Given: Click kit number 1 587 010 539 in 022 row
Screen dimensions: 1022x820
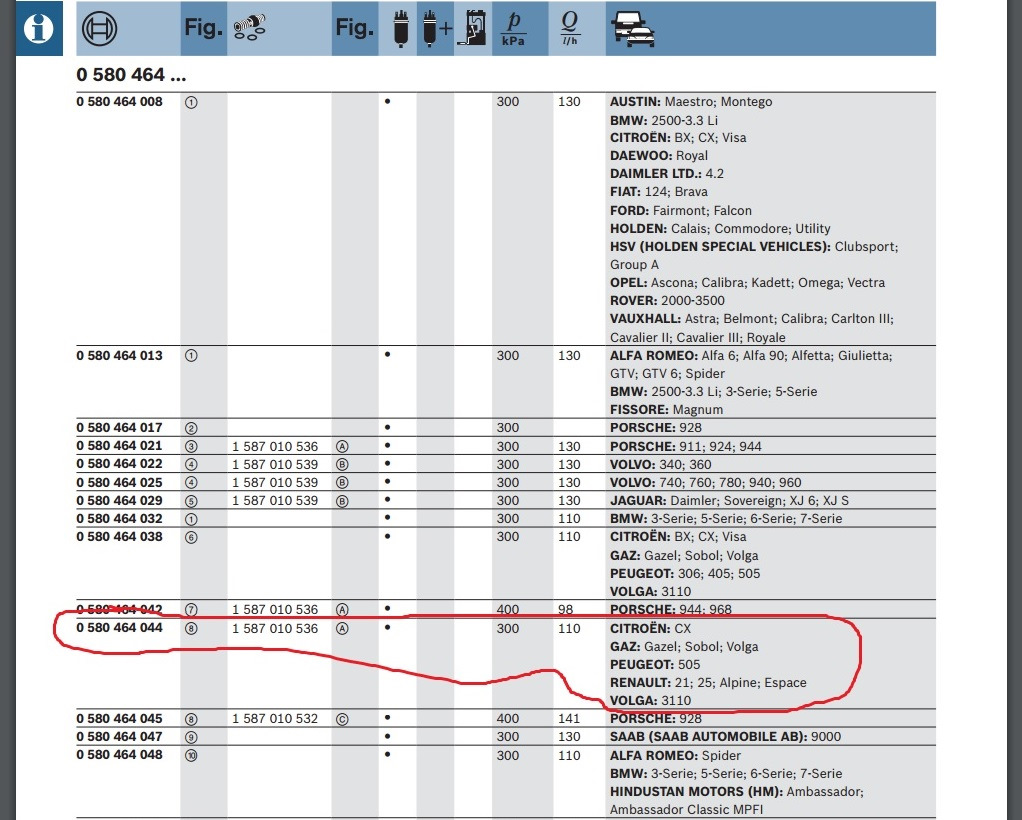Looking at the screenshot, I should point(275,465).
